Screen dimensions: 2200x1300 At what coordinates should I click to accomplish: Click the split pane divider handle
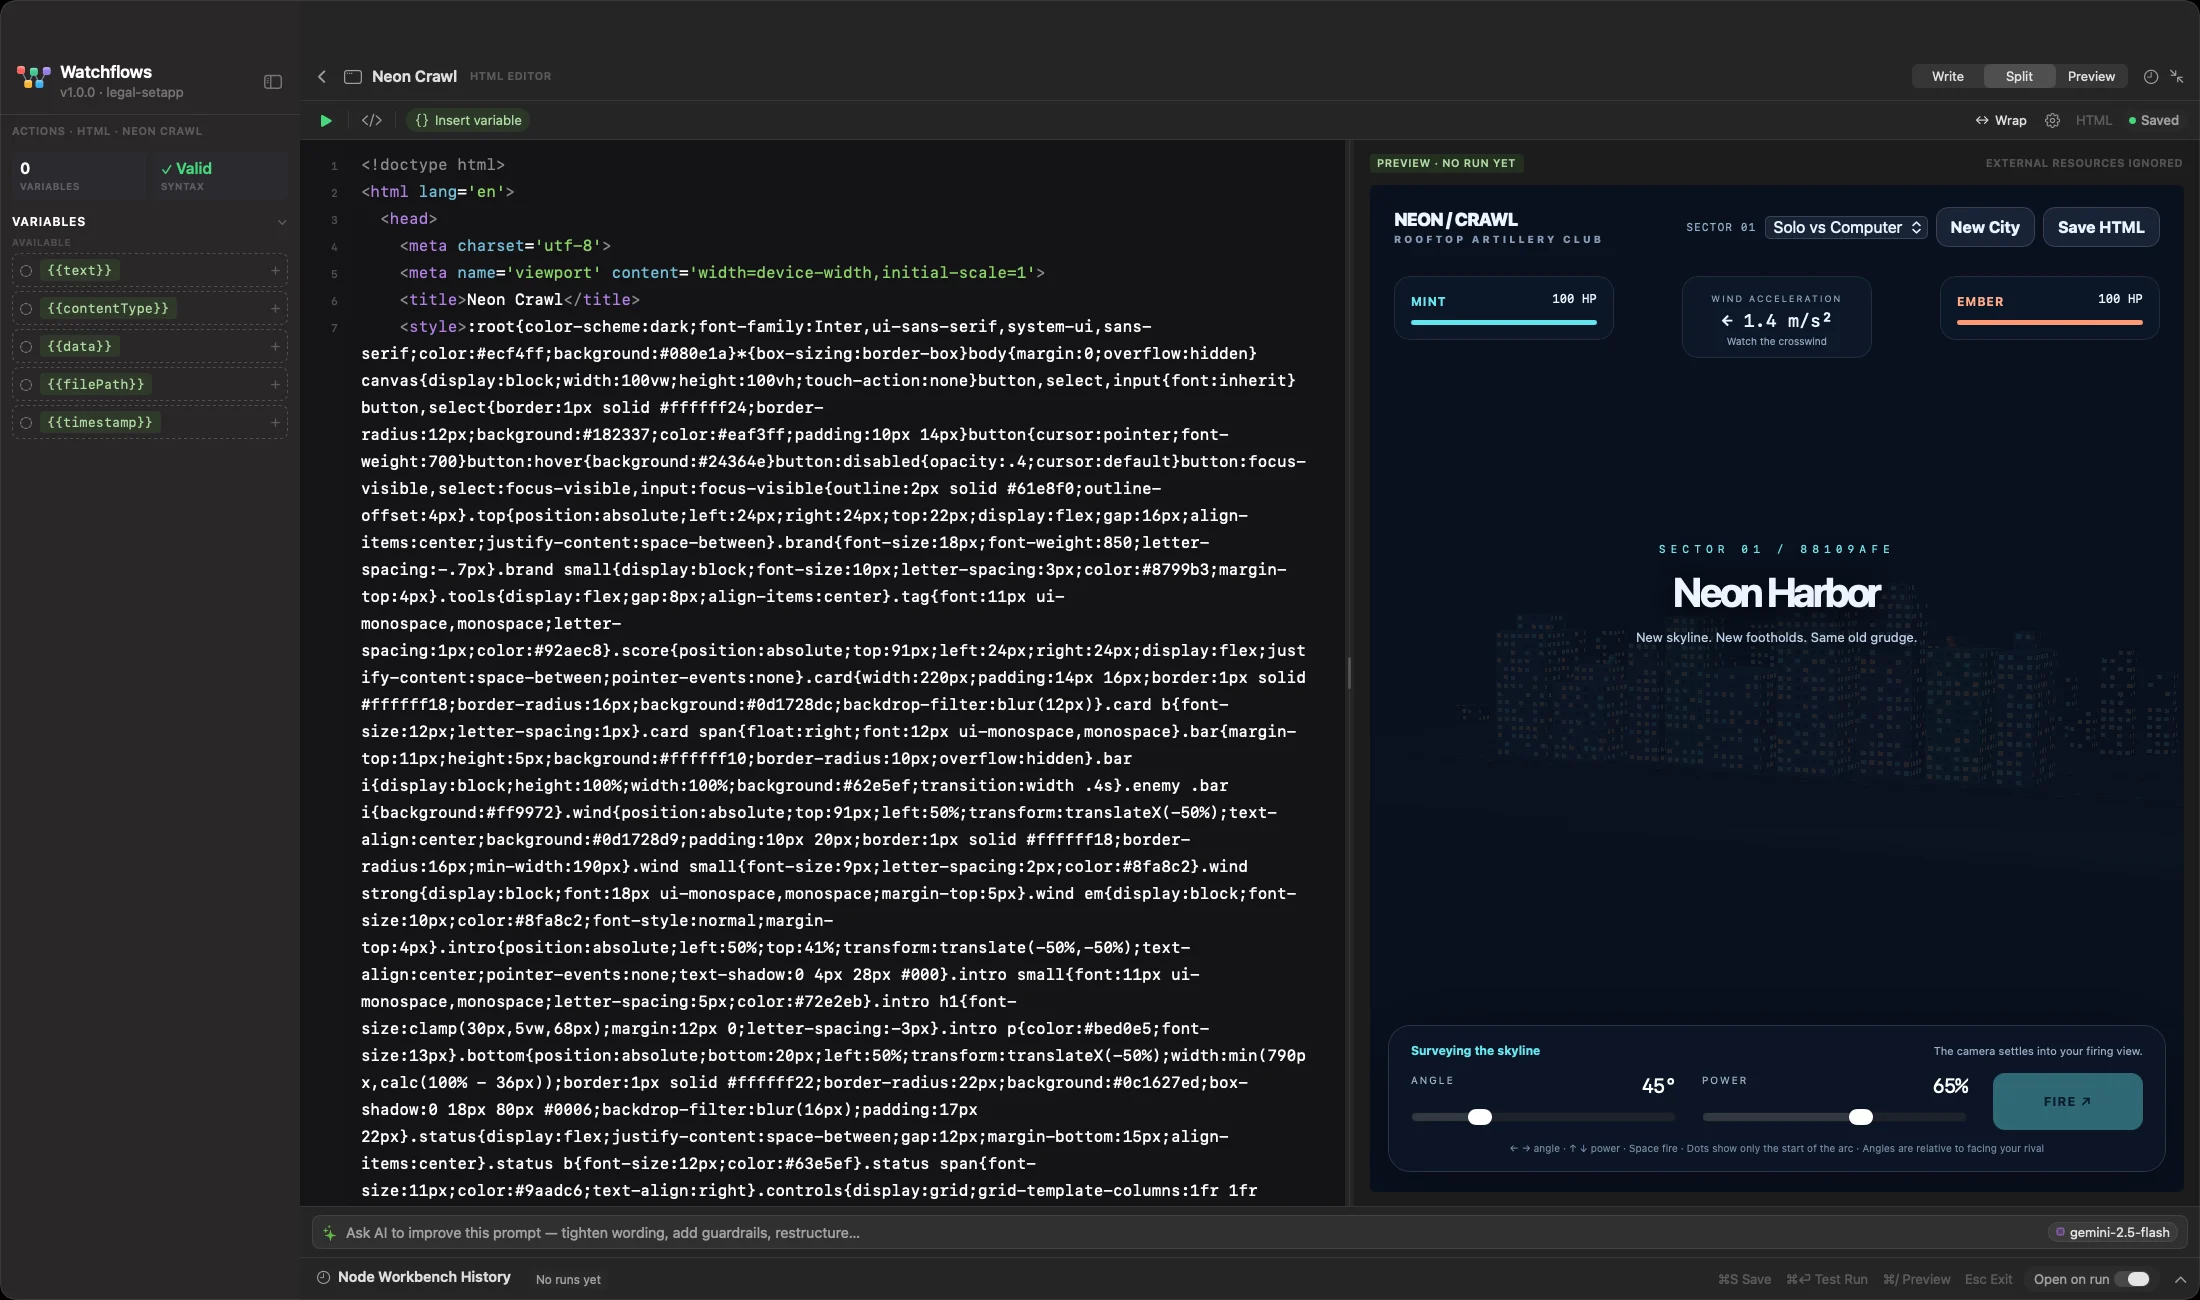(x=1349, y=672)
